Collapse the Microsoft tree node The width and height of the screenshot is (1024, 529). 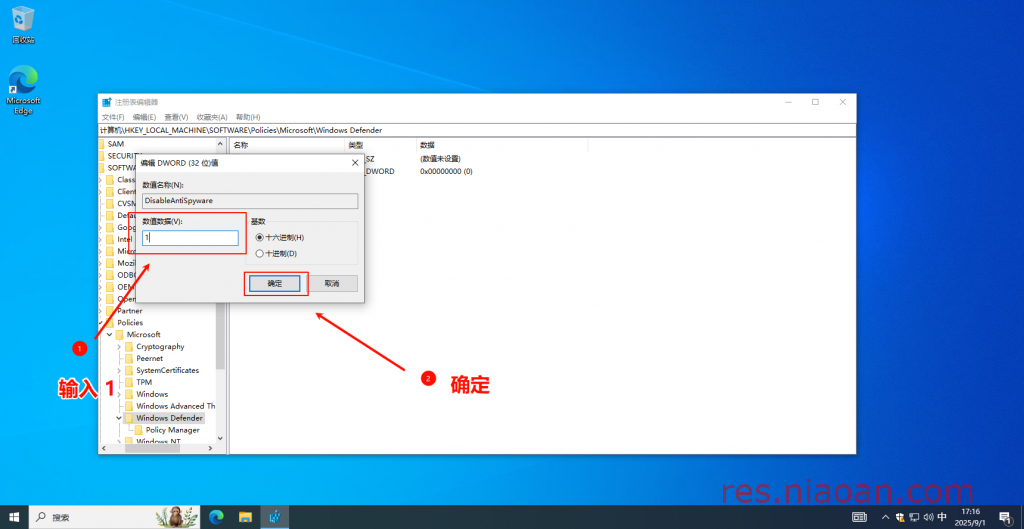point(110,334)
